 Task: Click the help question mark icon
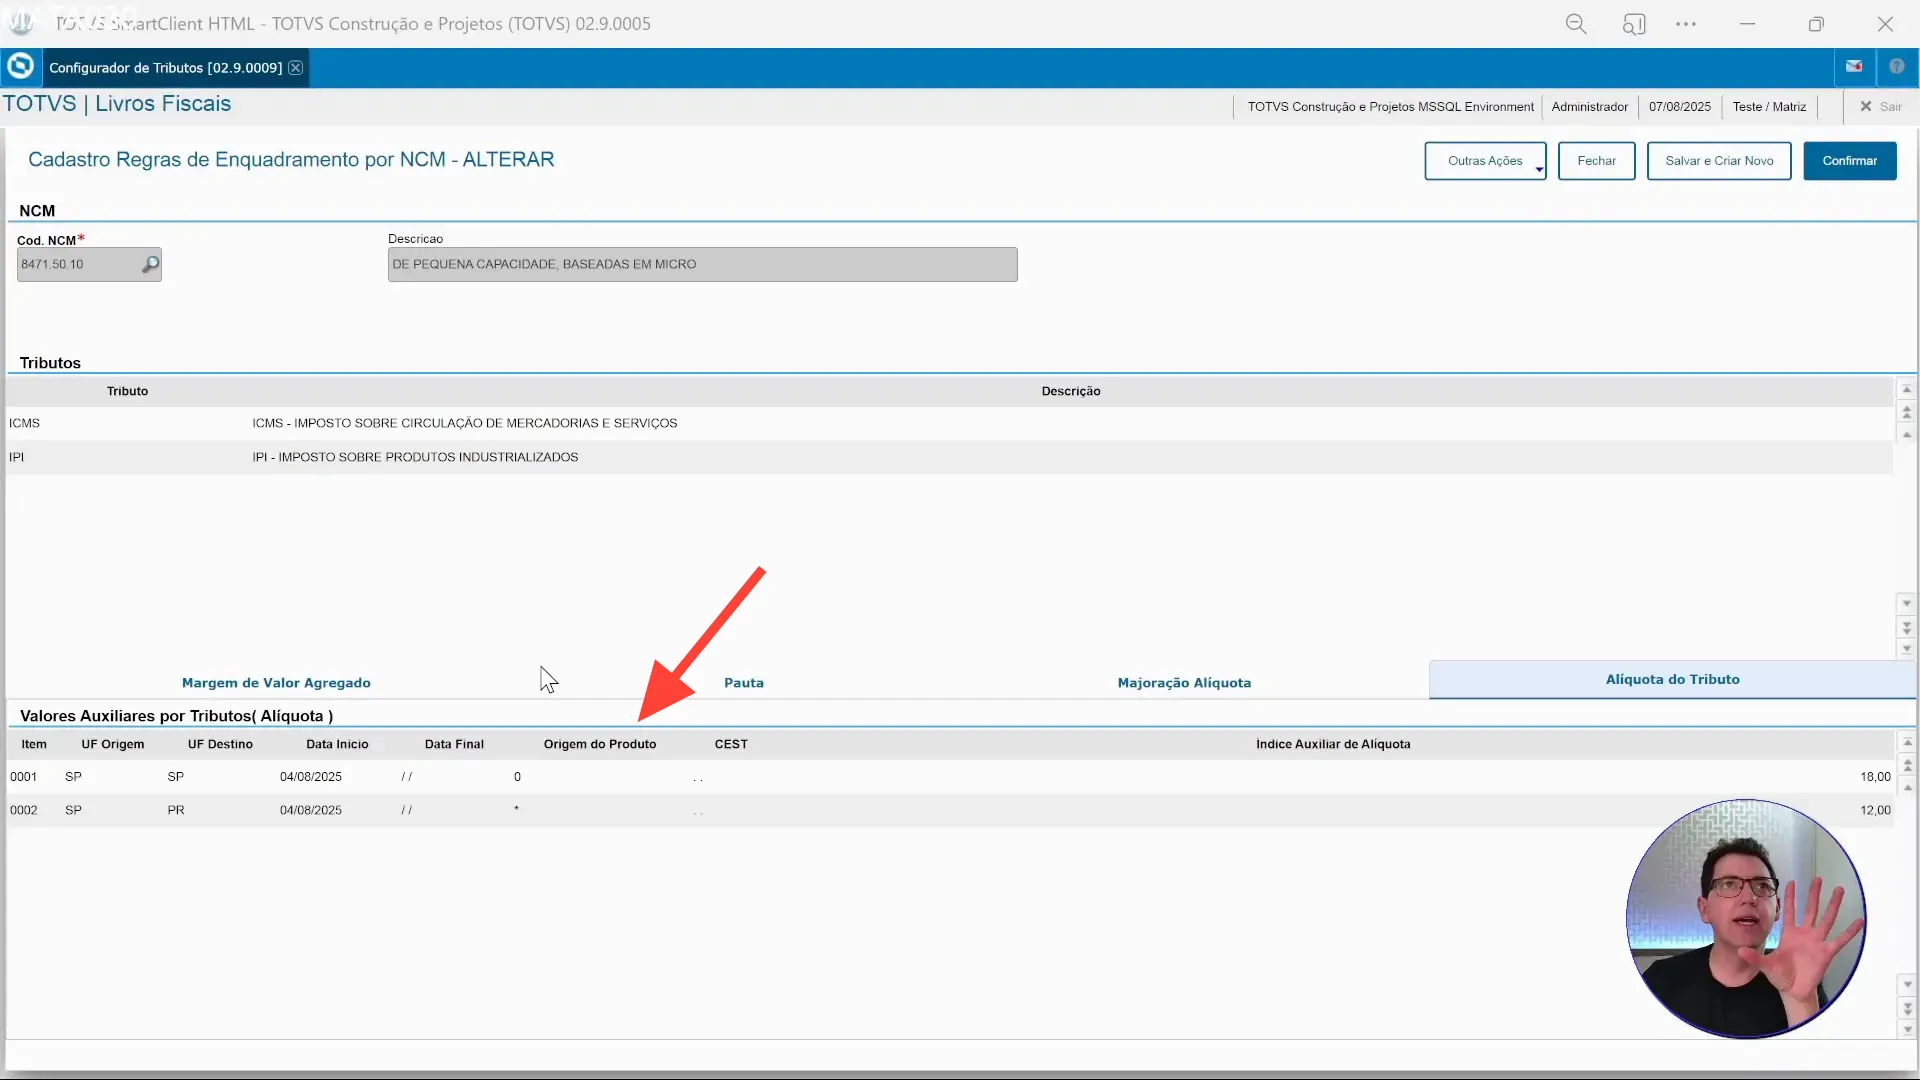pyautogui.click(x=1897, y=67)
